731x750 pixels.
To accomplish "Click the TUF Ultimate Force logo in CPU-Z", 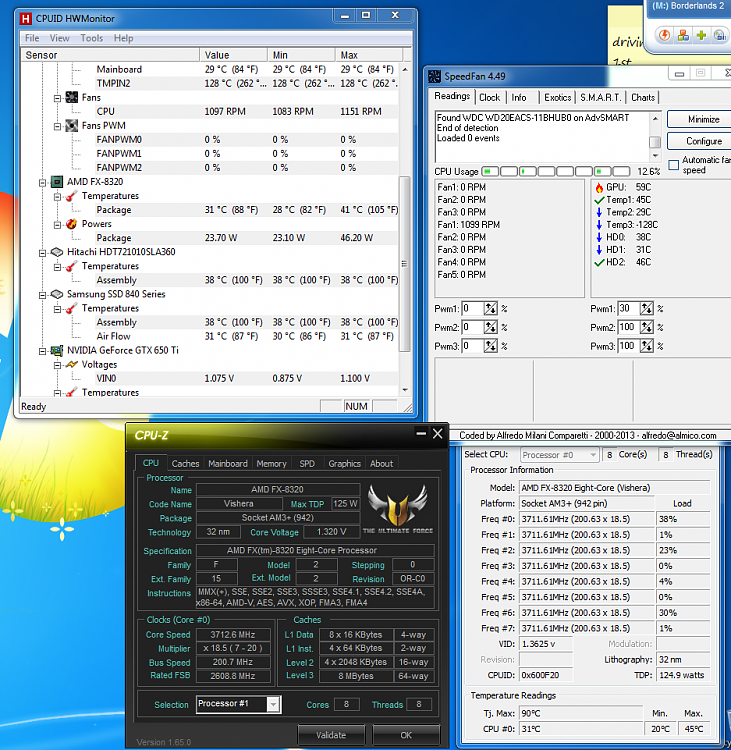I will [398, 509].
